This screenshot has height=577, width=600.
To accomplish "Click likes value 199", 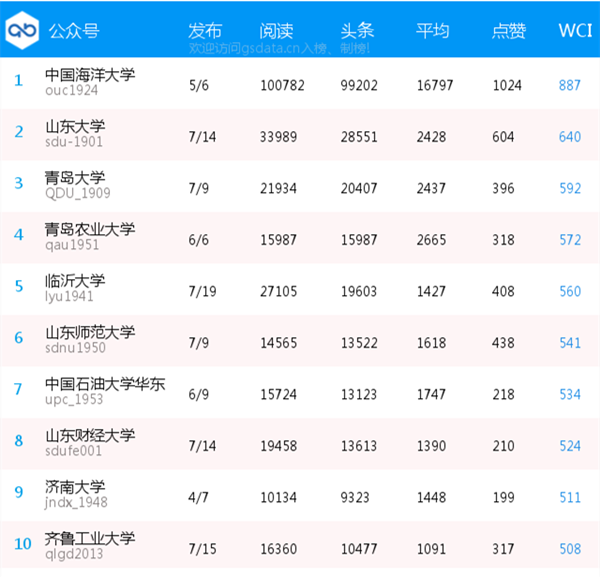I will 504,497.
